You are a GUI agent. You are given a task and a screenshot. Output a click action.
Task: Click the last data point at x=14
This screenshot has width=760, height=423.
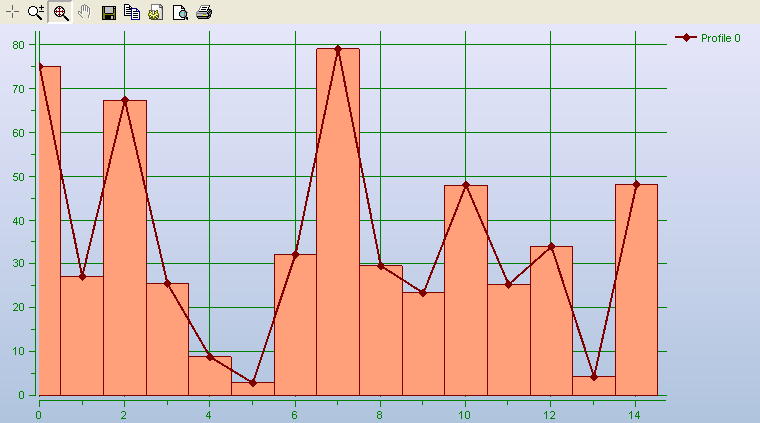coord(636,184)
